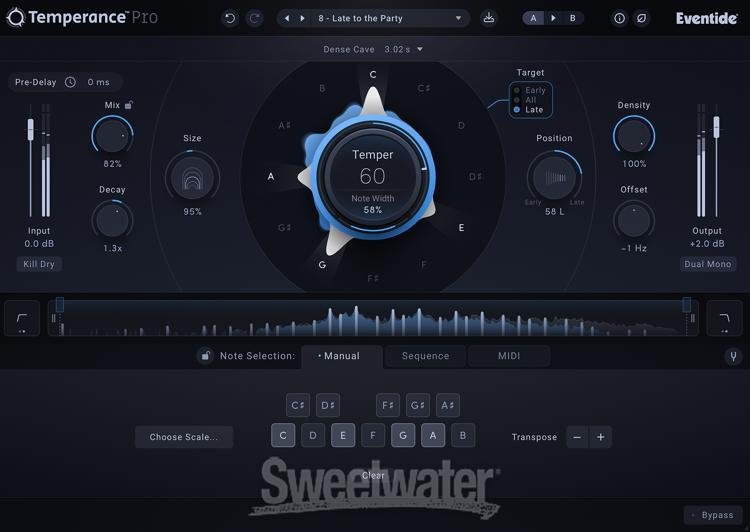The width and height of the screenshot is (750, 532).
Task: Click the undo arrow icon
Action: coord(230,18)
